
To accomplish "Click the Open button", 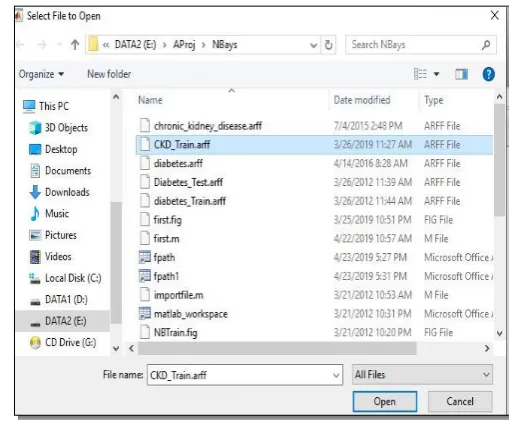I will [385, 402].
